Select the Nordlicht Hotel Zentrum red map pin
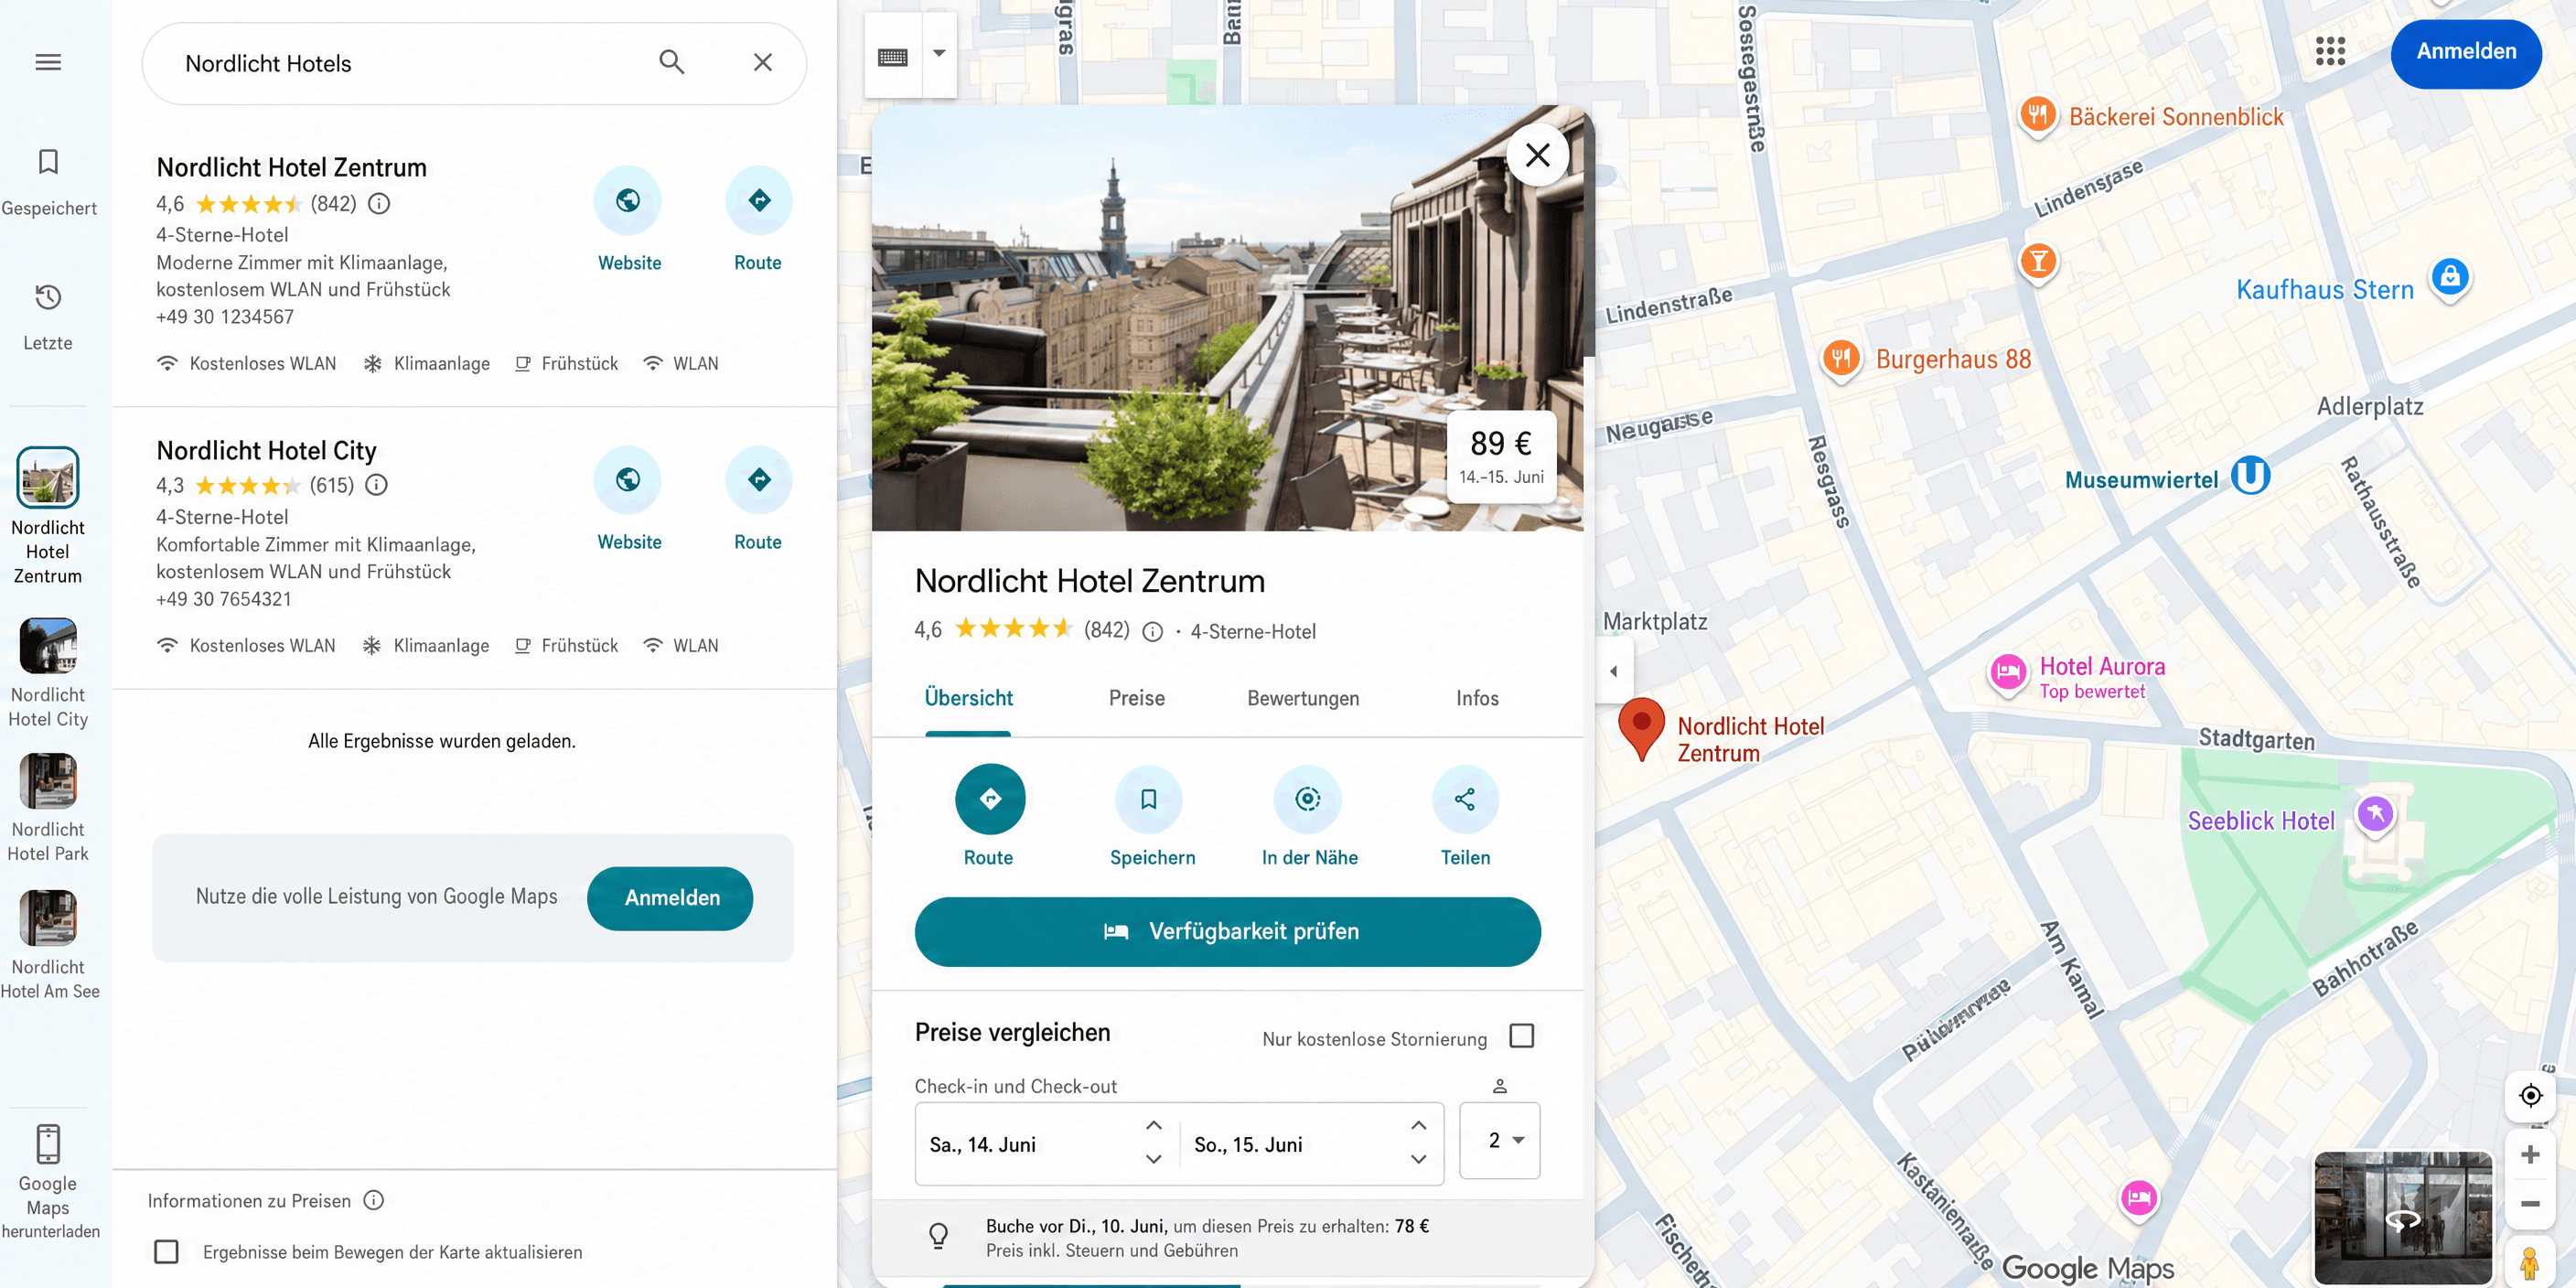This screenshot has width=2576, height=1288. point(1641,729)
